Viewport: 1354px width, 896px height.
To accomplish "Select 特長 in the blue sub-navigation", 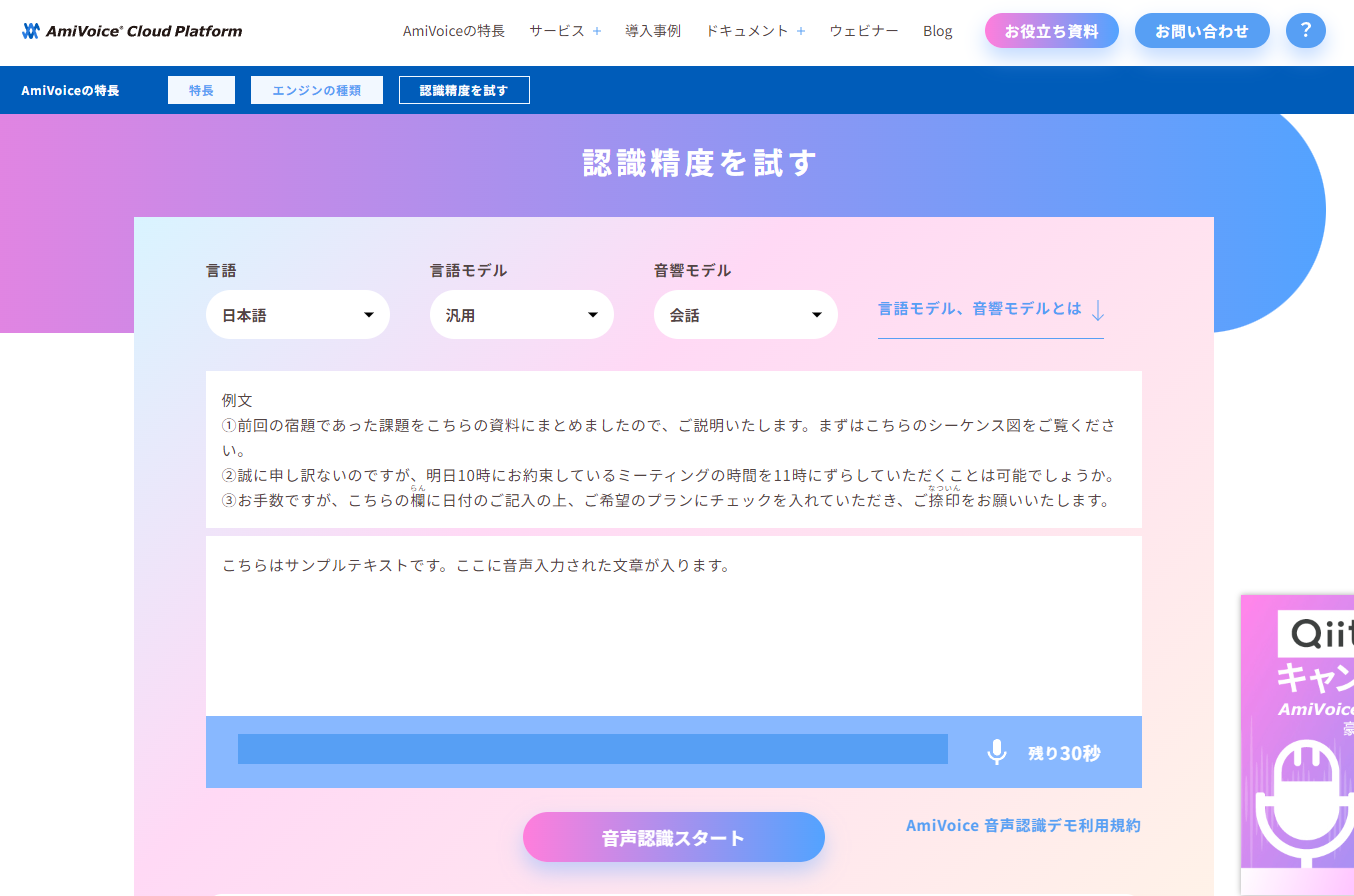I will (201, 89).
